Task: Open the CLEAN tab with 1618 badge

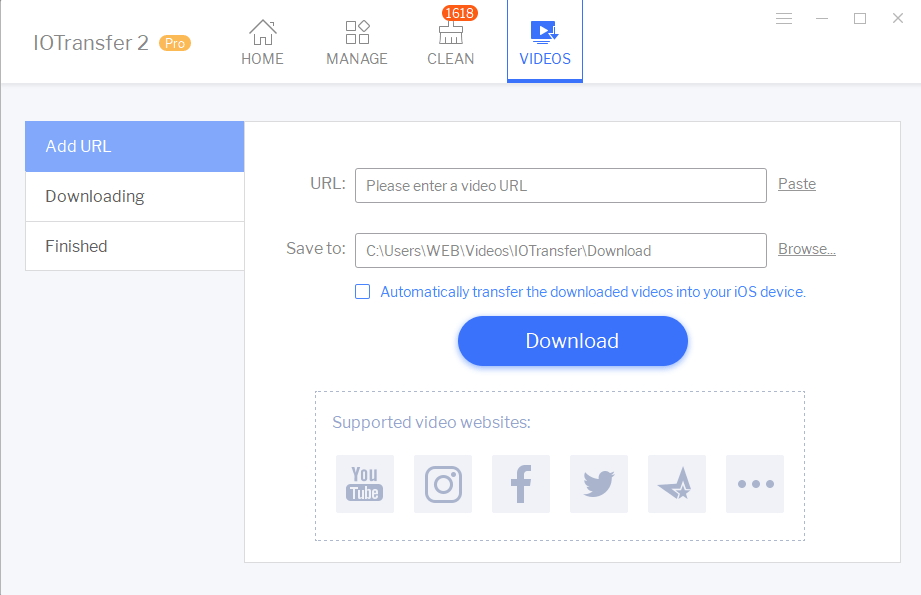Action: pyautogui.click(x=451, y=42)
